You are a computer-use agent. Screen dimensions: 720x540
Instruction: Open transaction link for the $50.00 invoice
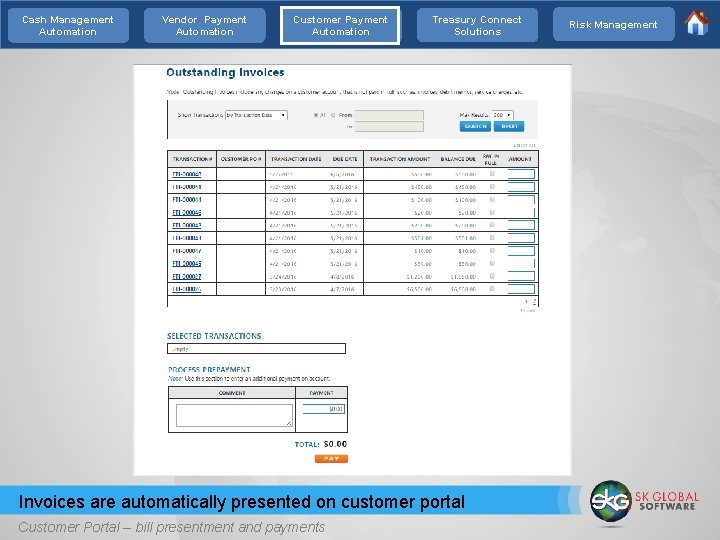click(186, 264)
